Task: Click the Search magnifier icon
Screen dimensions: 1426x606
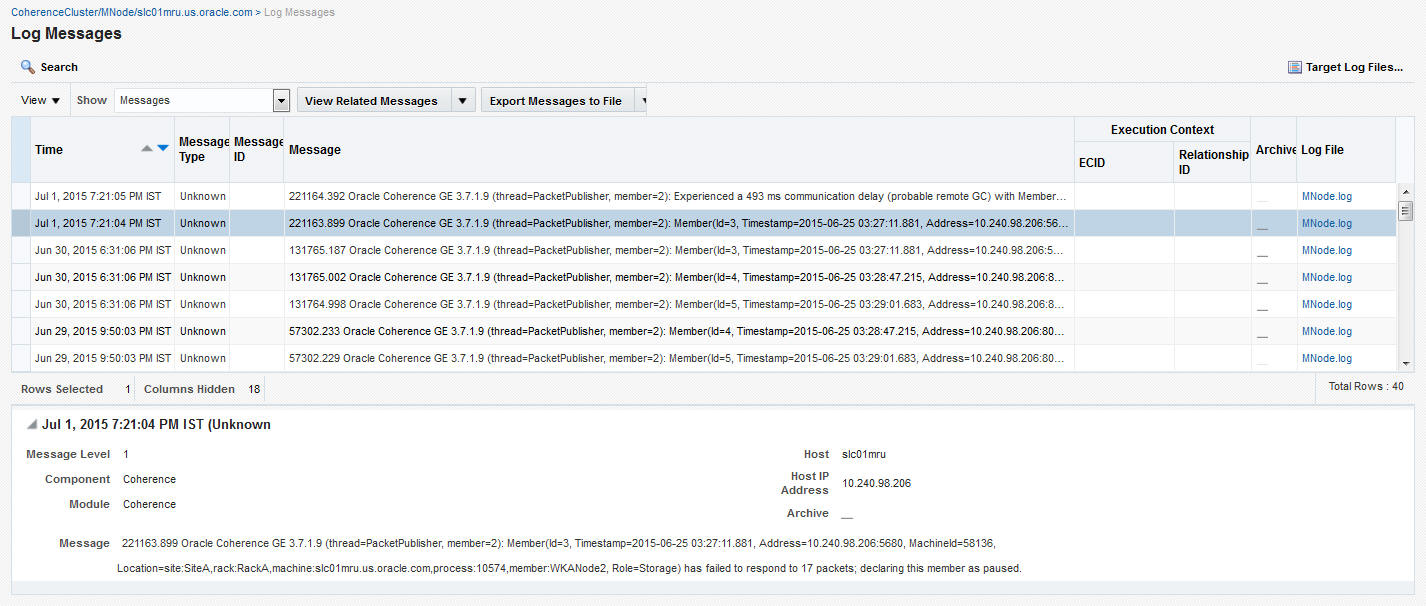Action: 27,66
